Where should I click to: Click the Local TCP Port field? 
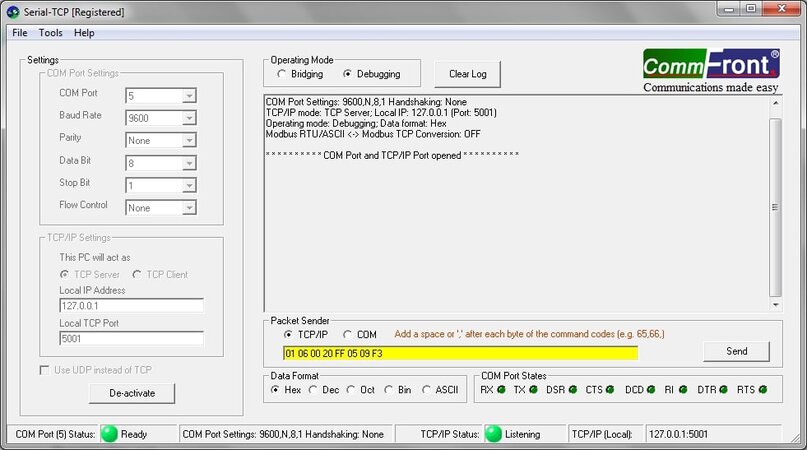click(131, 339)
